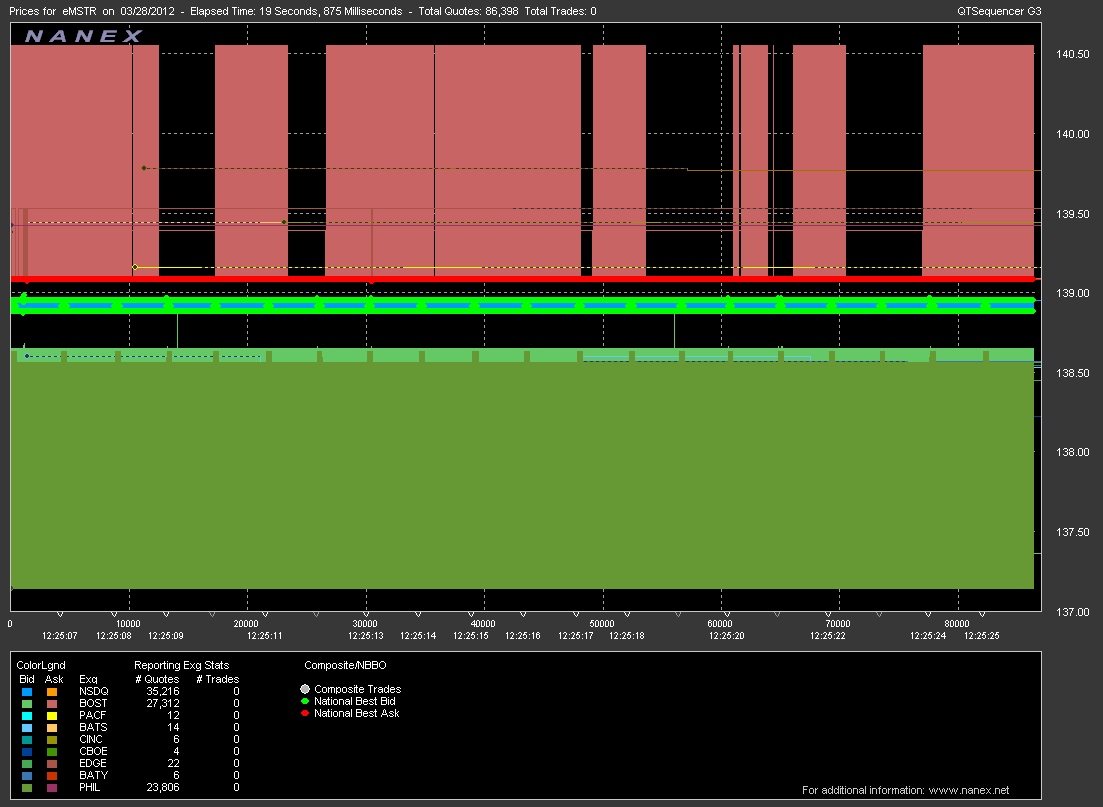The image size is (1103, 807).
Task: Click the 139.00 price axis label
Action: point(1073,293)
